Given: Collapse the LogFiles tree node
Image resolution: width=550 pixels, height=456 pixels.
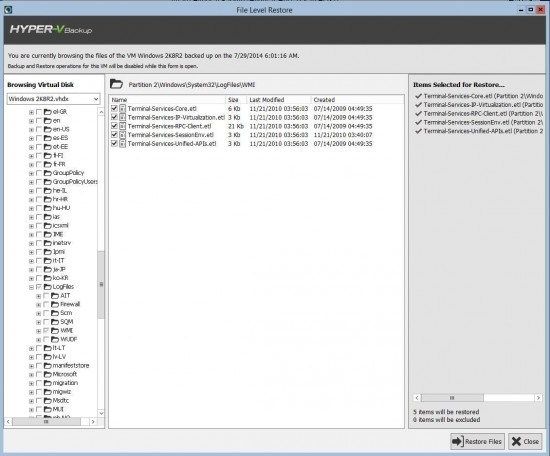Looking at the screenshot, I should coord(32,287).
